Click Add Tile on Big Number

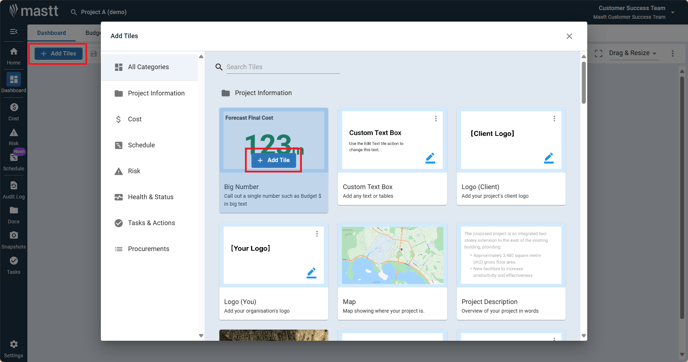[x=273, y=160]
